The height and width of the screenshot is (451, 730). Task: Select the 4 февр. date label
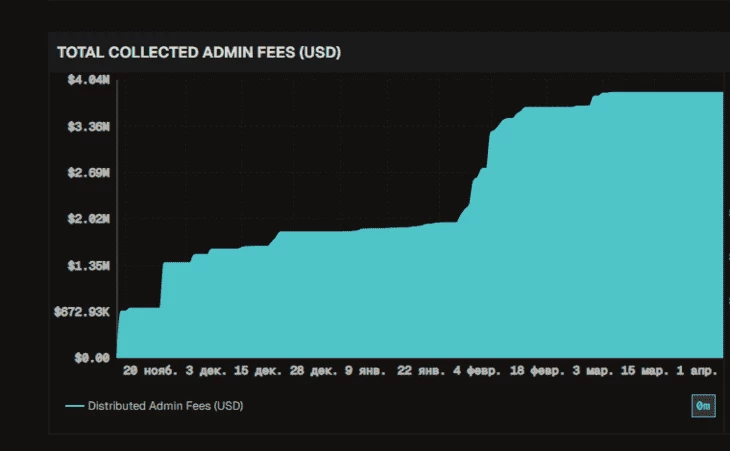click(x=477, y=371)
